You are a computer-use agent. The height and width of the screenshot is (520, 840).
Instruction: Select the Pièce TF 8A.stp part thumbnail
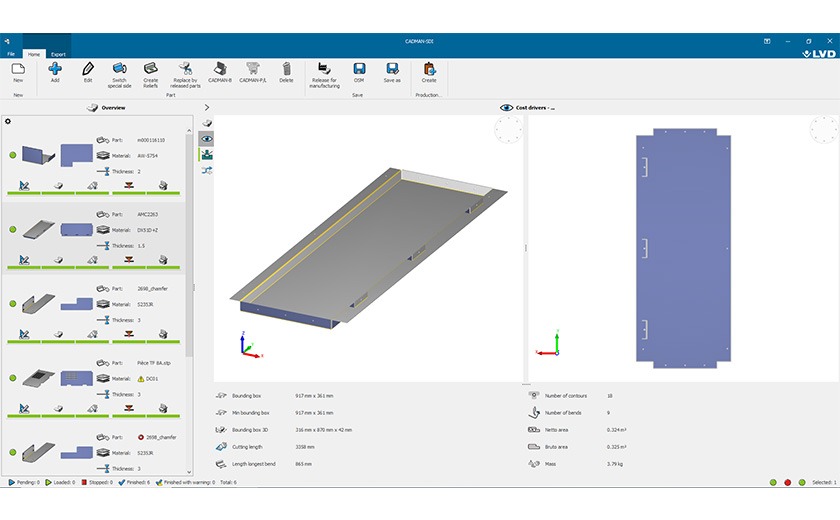(x=39, y=378)
